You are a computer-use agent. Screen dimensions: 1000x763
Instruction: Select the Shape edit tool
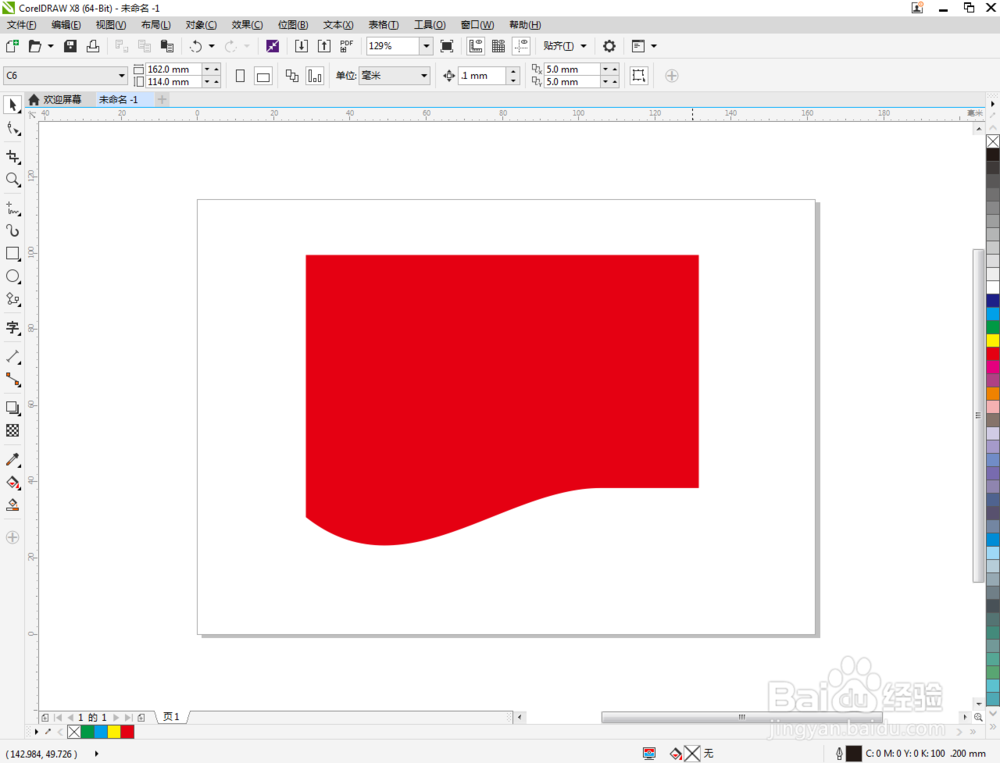point(13,129)
